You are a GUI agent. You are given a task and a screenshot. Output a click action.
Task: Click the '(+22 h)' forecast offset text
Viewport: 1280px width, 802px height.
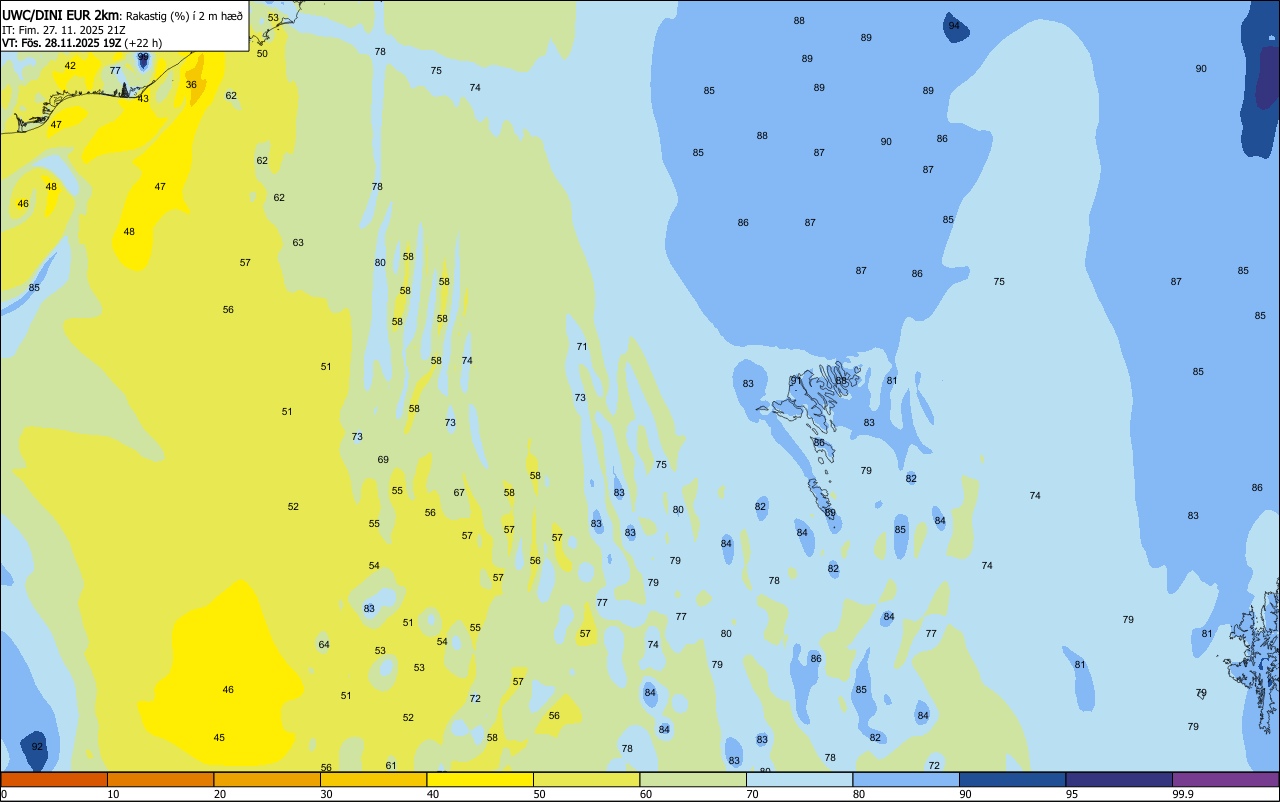pyautogui.click(x=143, y=43)
